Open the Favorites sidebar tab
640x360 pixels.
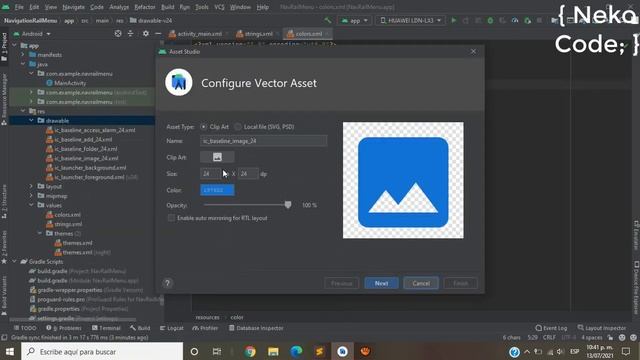pyautogui.click(x=4, y=247)
